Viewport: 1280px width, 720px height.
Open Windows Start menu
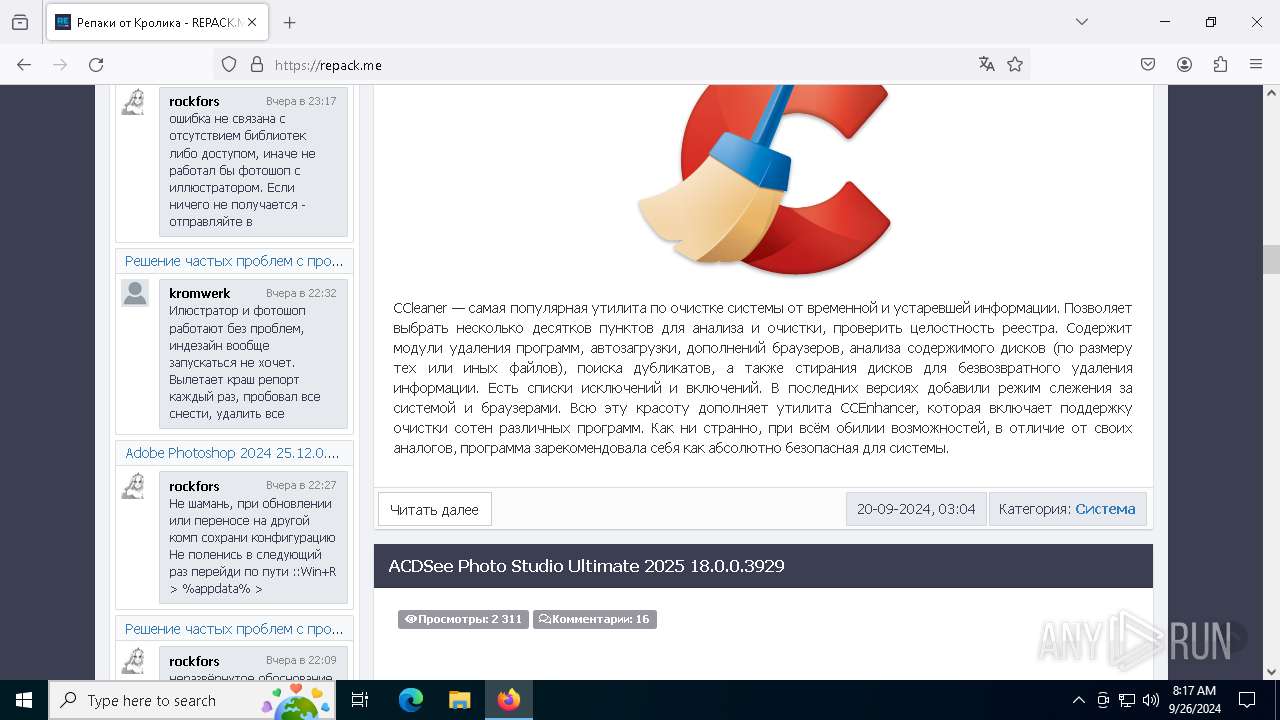[24, 700]
